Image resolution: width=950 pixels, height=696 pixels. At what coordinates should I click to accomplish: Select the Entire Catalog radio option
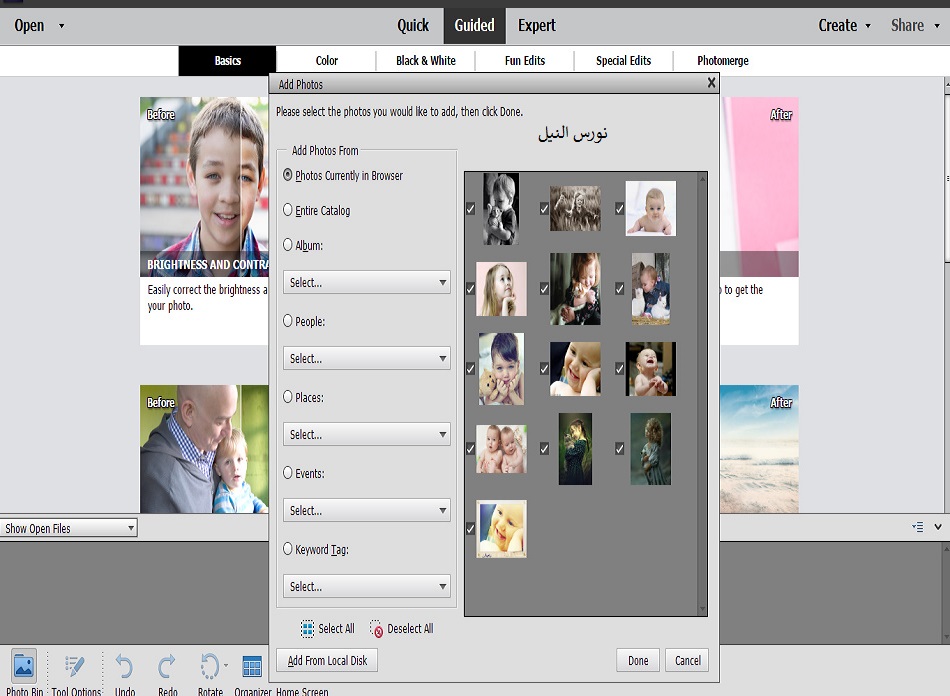[288, 210]
